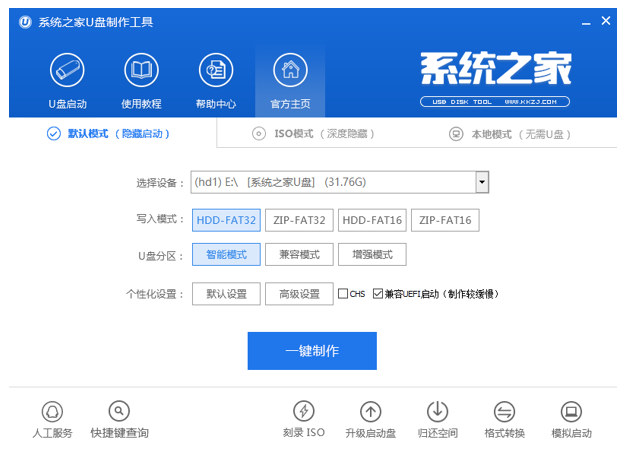
Task: Click the 模拟启动 monitor icon
Action: [571, 411]
